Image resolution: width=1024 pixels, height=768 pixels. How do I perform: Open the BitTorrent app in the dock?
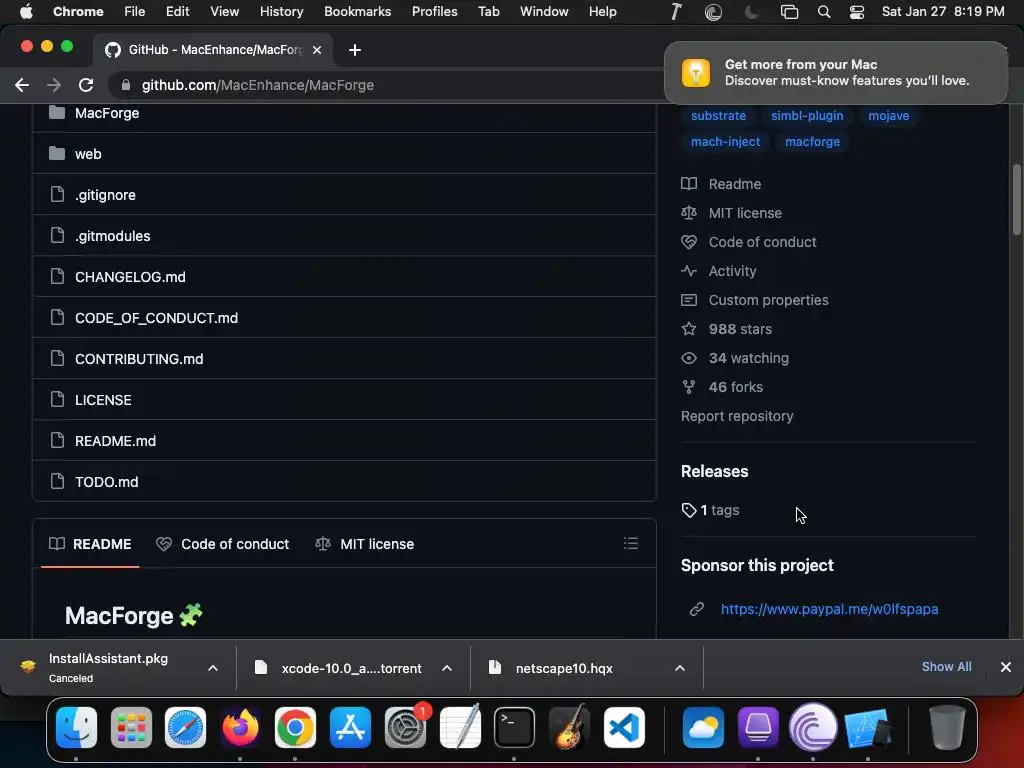pos(813,728)
